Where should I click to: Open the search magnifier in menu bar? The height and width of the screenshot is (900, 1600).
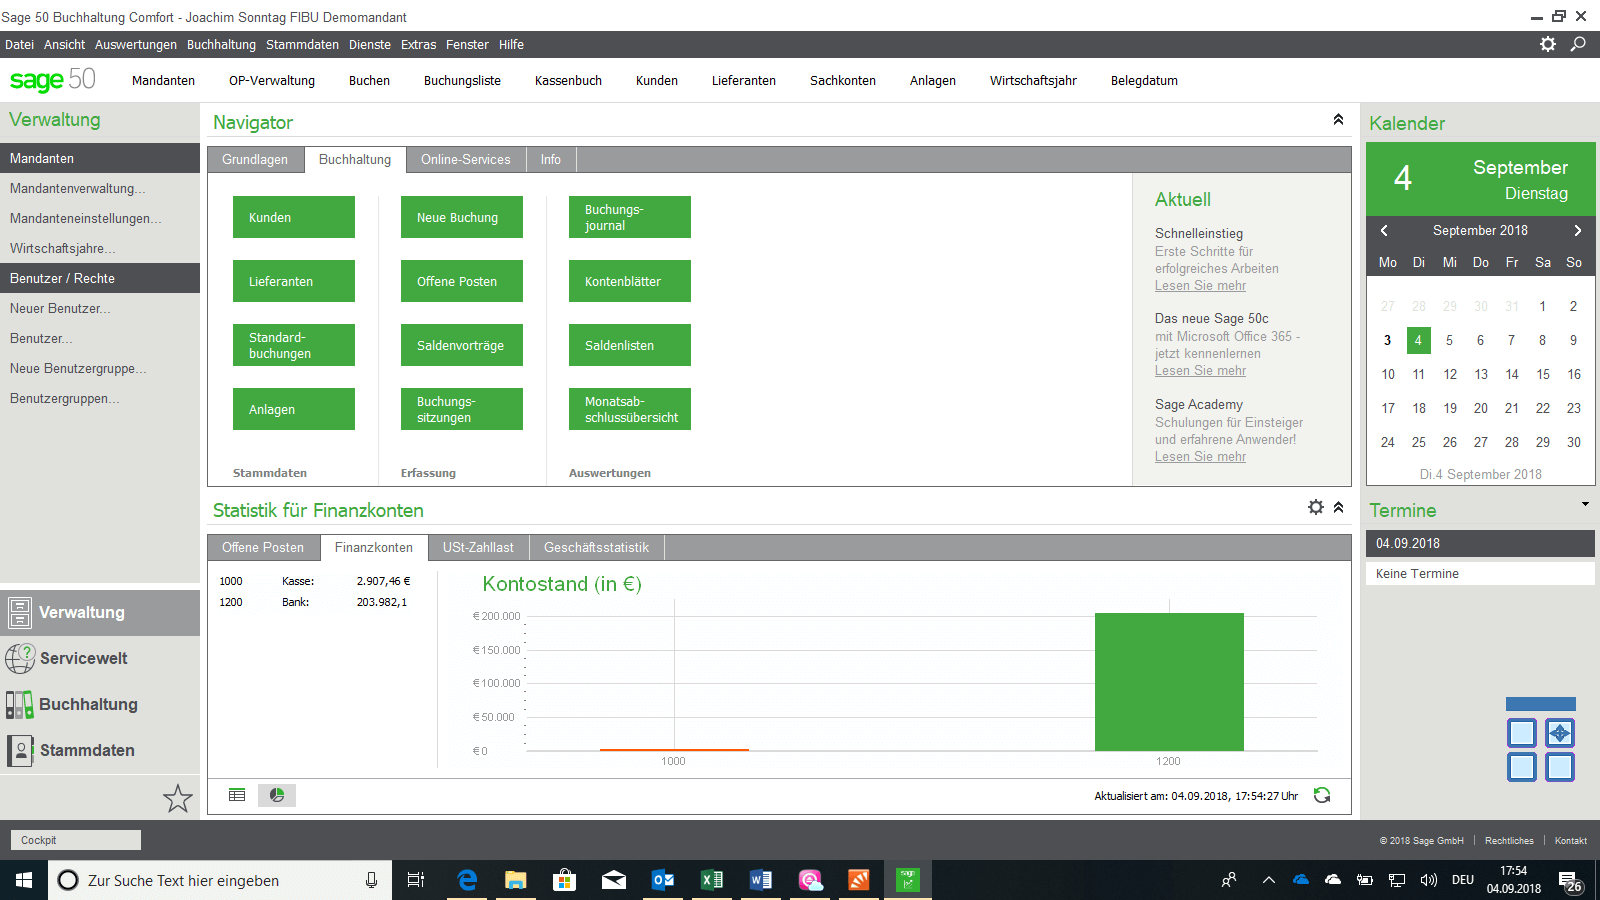[x=1578, y=44]
